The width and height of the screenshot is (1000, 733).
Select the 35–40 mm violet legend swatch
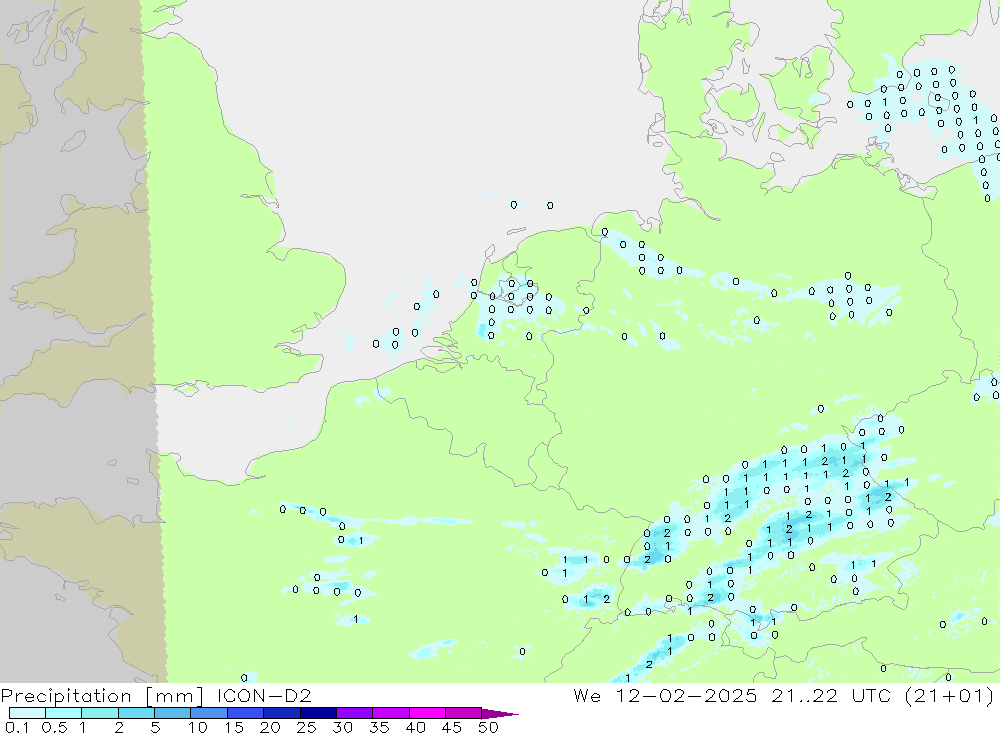[x=390, y=713]
